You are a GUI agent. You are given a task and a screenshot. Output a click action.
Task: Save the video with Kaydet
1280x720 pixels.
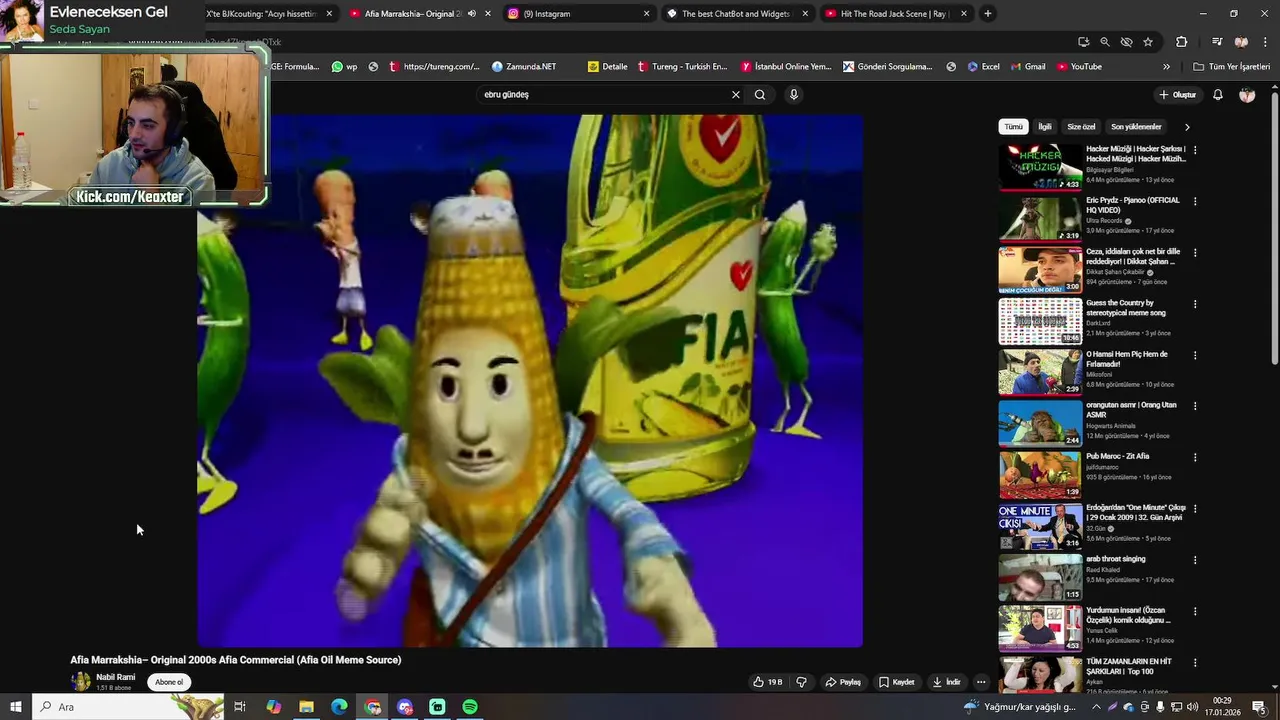coord(897,682)
